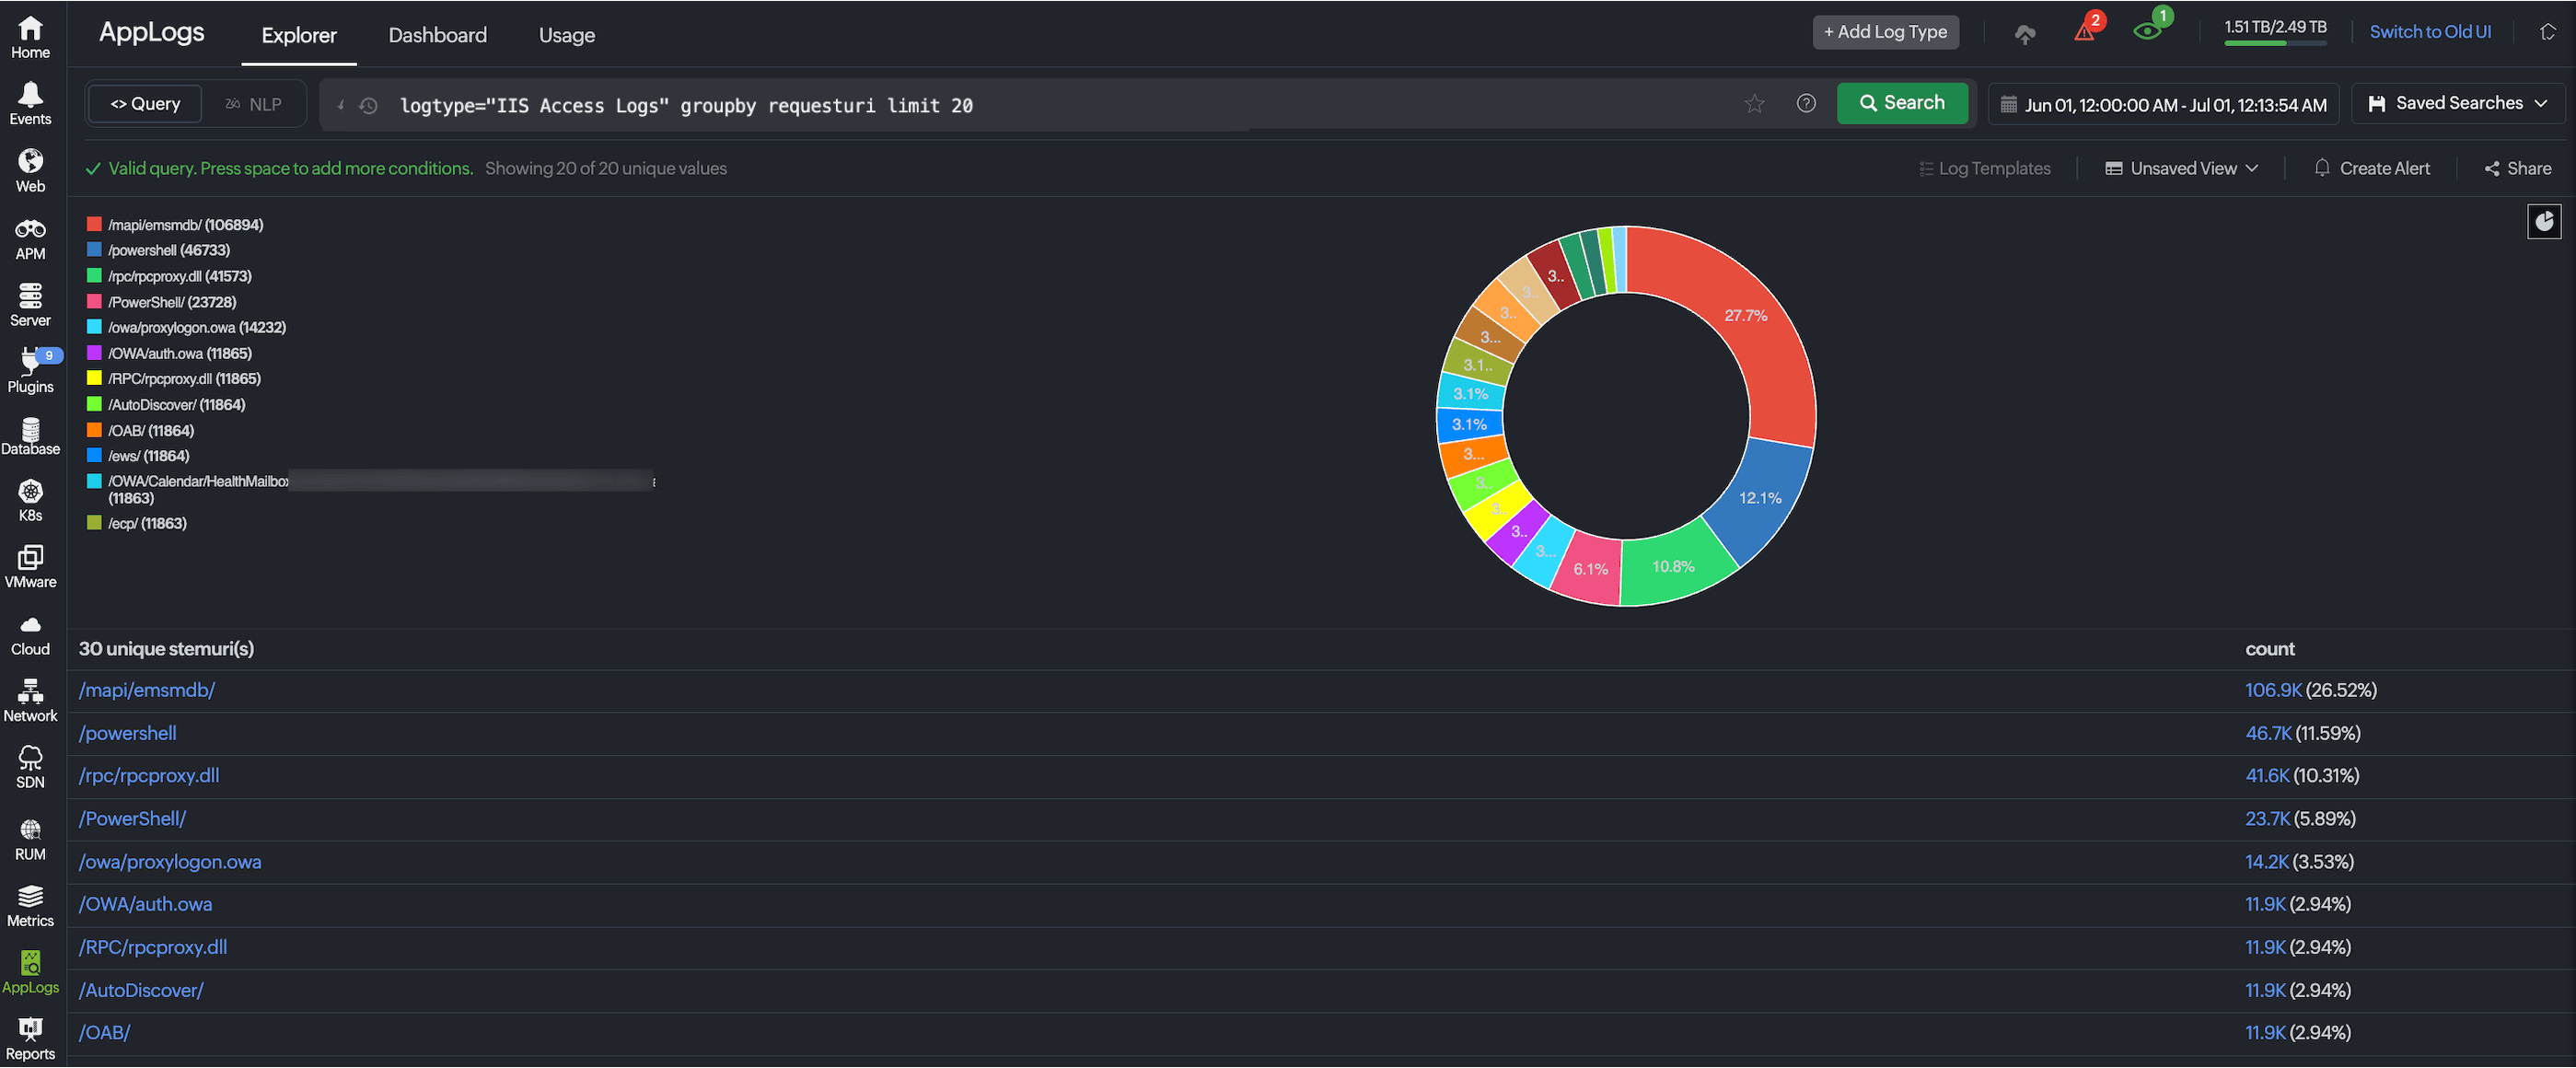Viewport: 2576px width, 1068px height.
Task: Toggle /powershell legend series
Action: [x=158, y=250]
